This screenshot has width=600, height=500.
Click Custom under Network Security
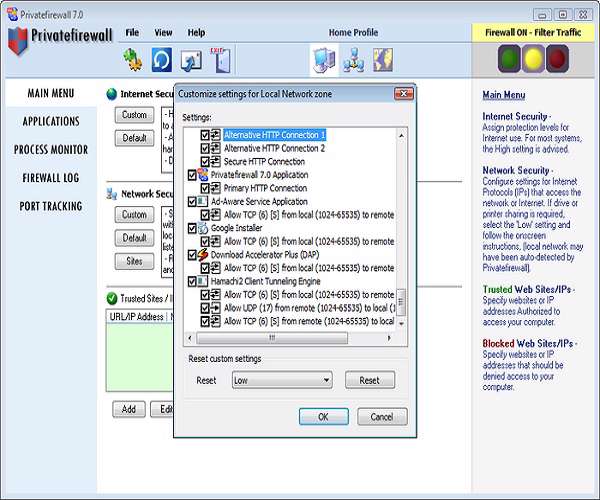click(134, 215)
